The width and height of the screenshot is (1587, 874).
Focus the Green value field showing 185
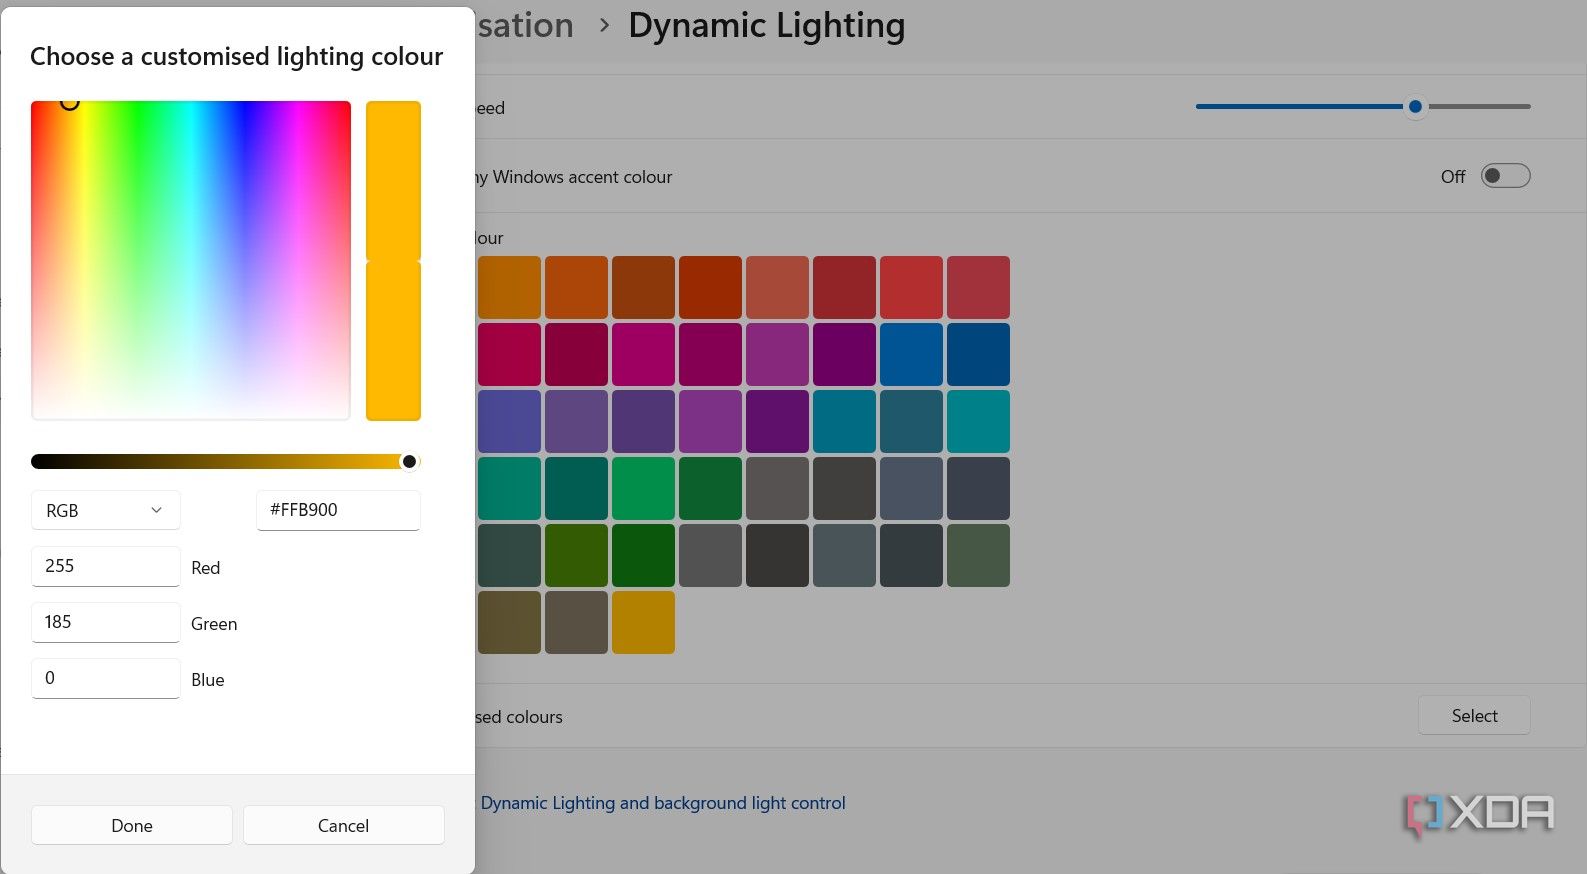pyautogui.click(x=106, y=622)
